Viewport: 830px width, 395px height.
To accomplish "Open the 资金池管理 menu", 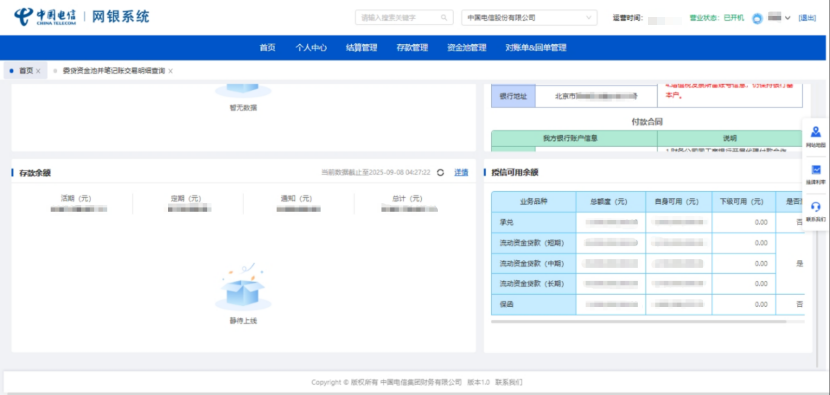I will [467, 48].
